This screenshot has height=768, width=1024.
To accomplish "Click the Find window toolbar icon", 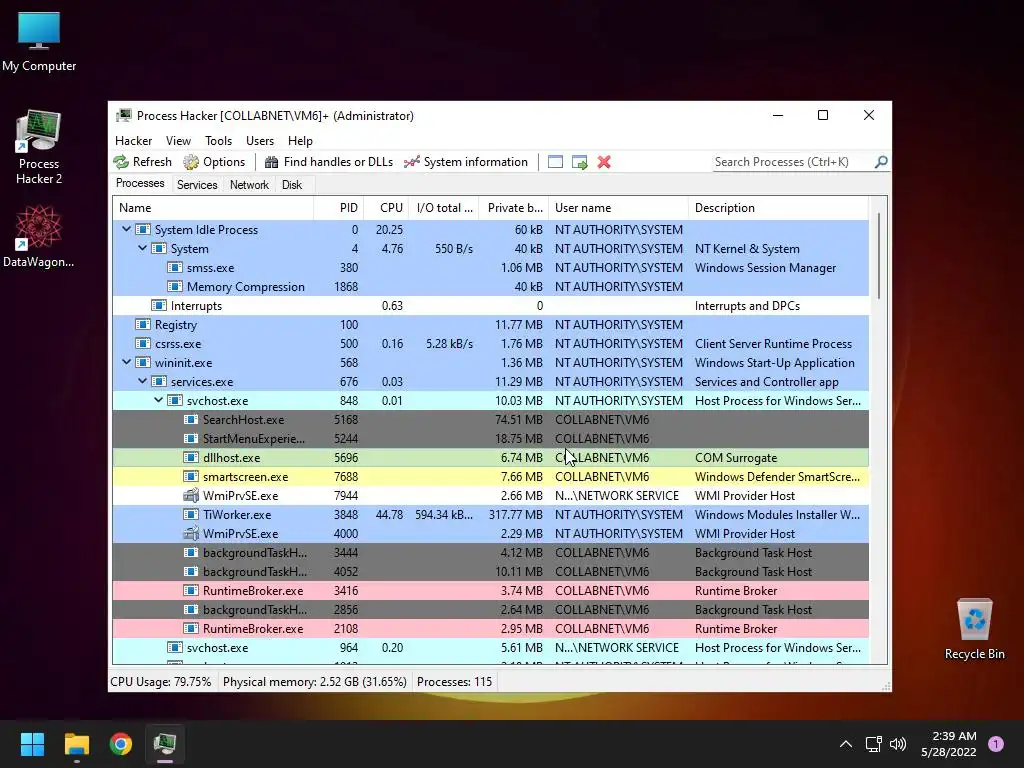I will [555, 162].
